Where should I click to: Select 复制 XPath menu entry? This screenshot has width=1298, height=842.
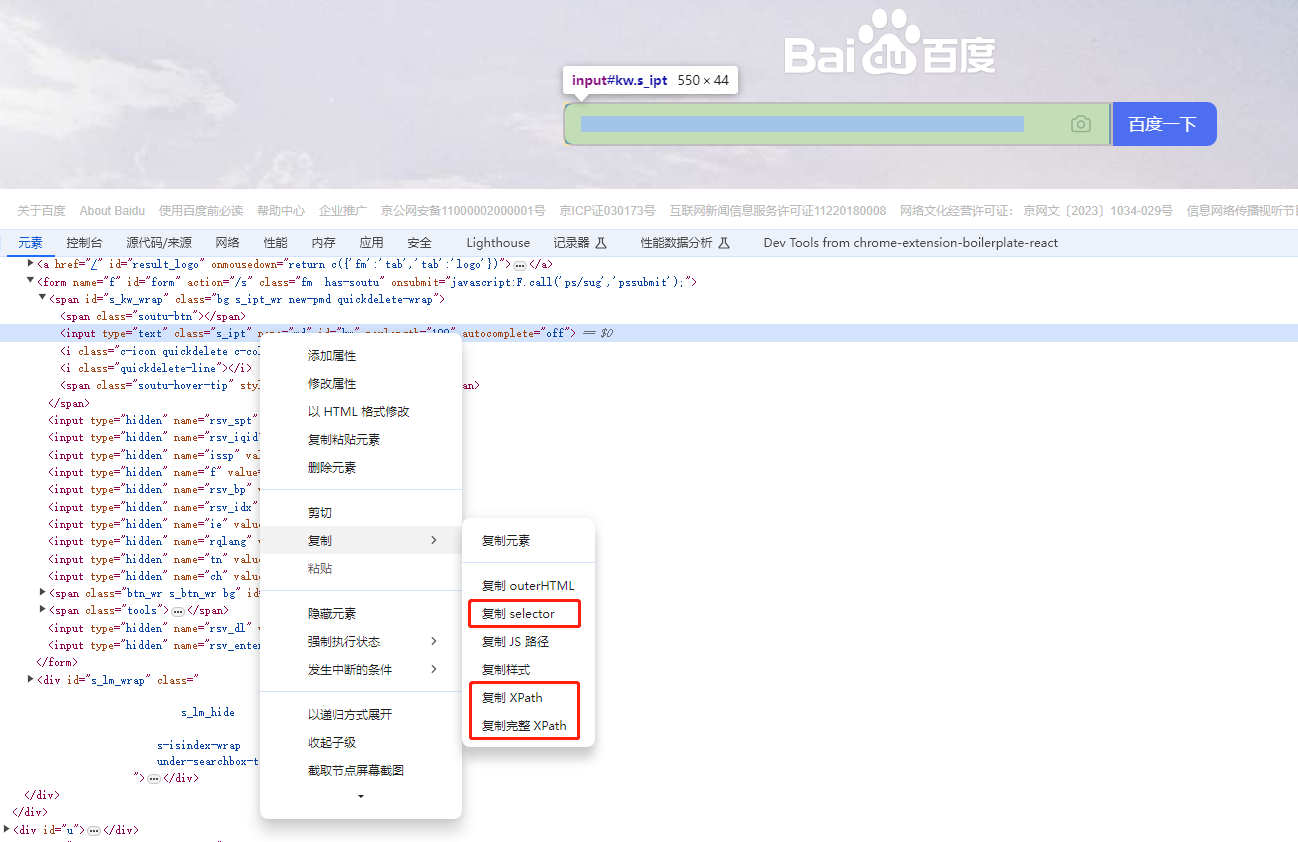click(x=512, y=698)
